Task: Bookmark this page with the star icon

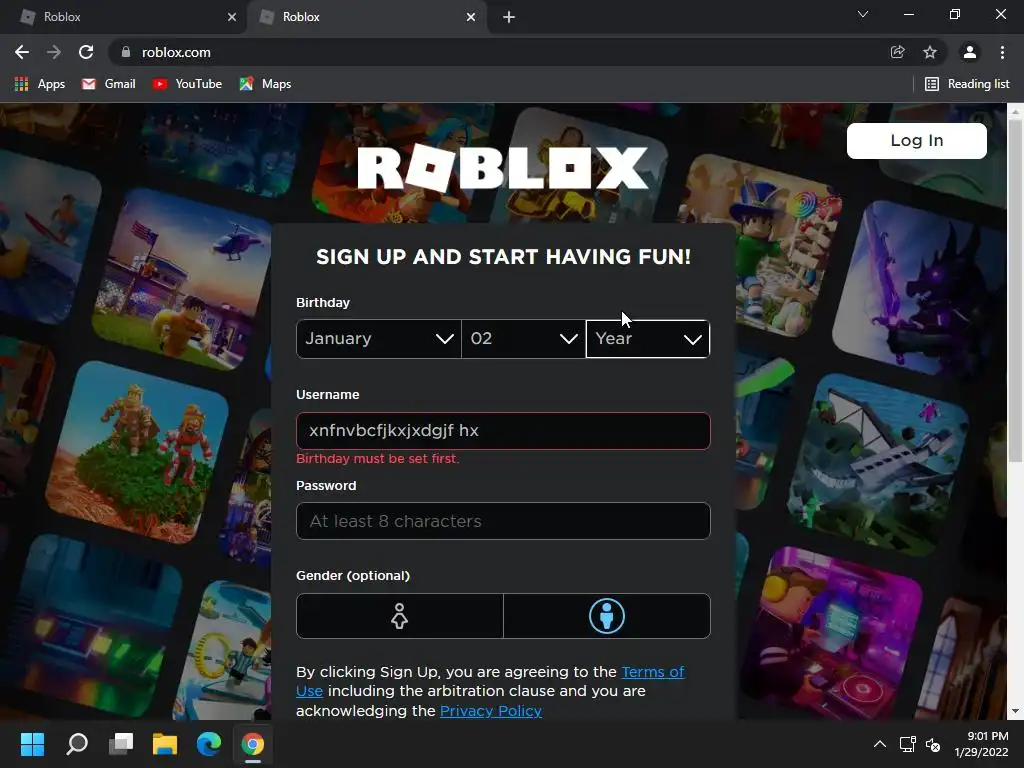Action: tap(930, 52)
